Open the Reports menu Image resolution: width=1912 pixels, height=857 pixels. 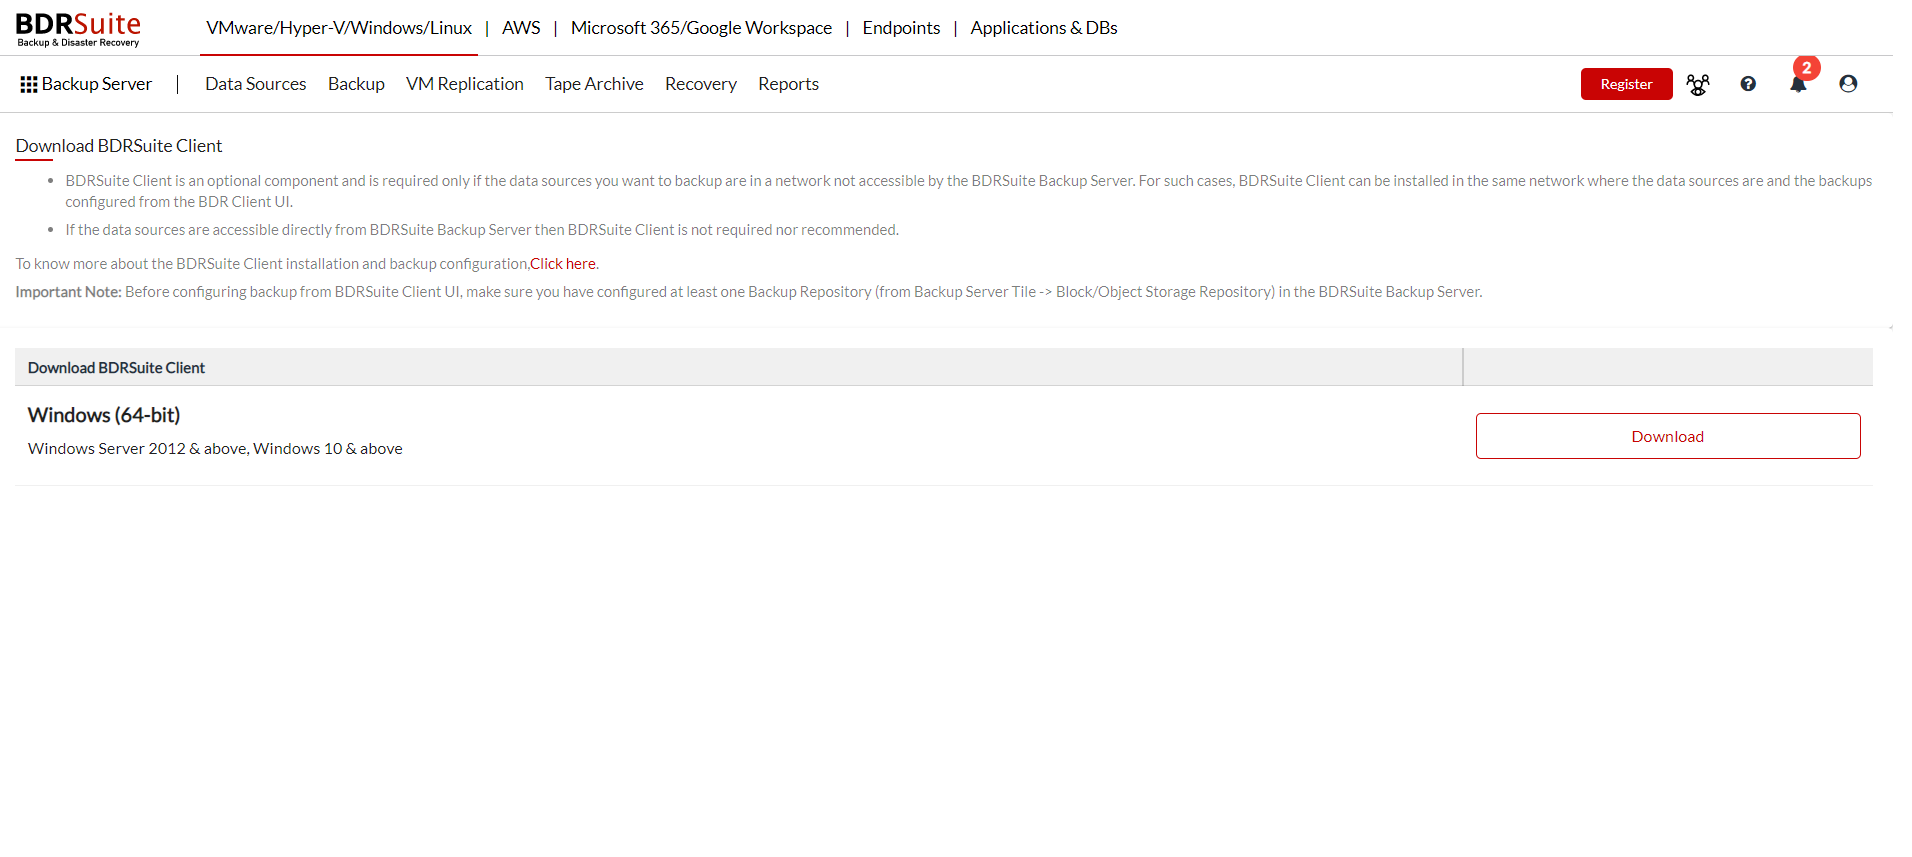[x=788, y=84]
